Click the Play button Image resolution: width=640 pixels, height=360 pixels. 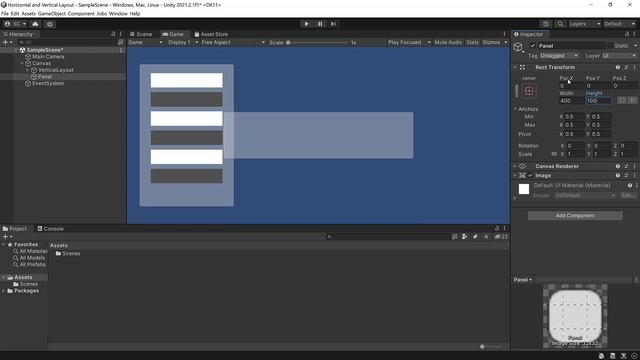307,24
